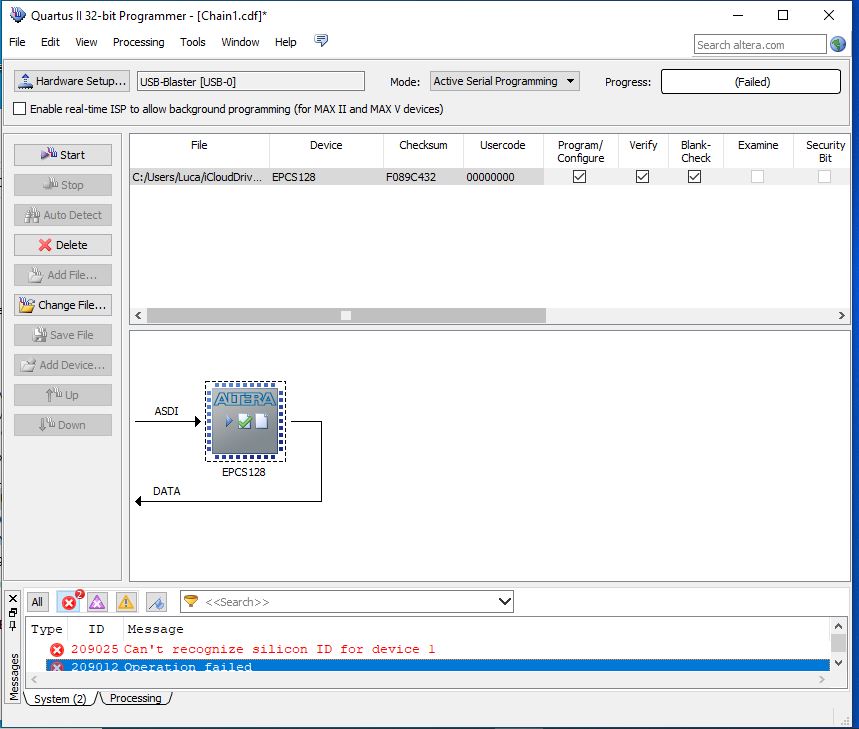
Task: Close the Messages panel with the X
Action: pos(13,598)
